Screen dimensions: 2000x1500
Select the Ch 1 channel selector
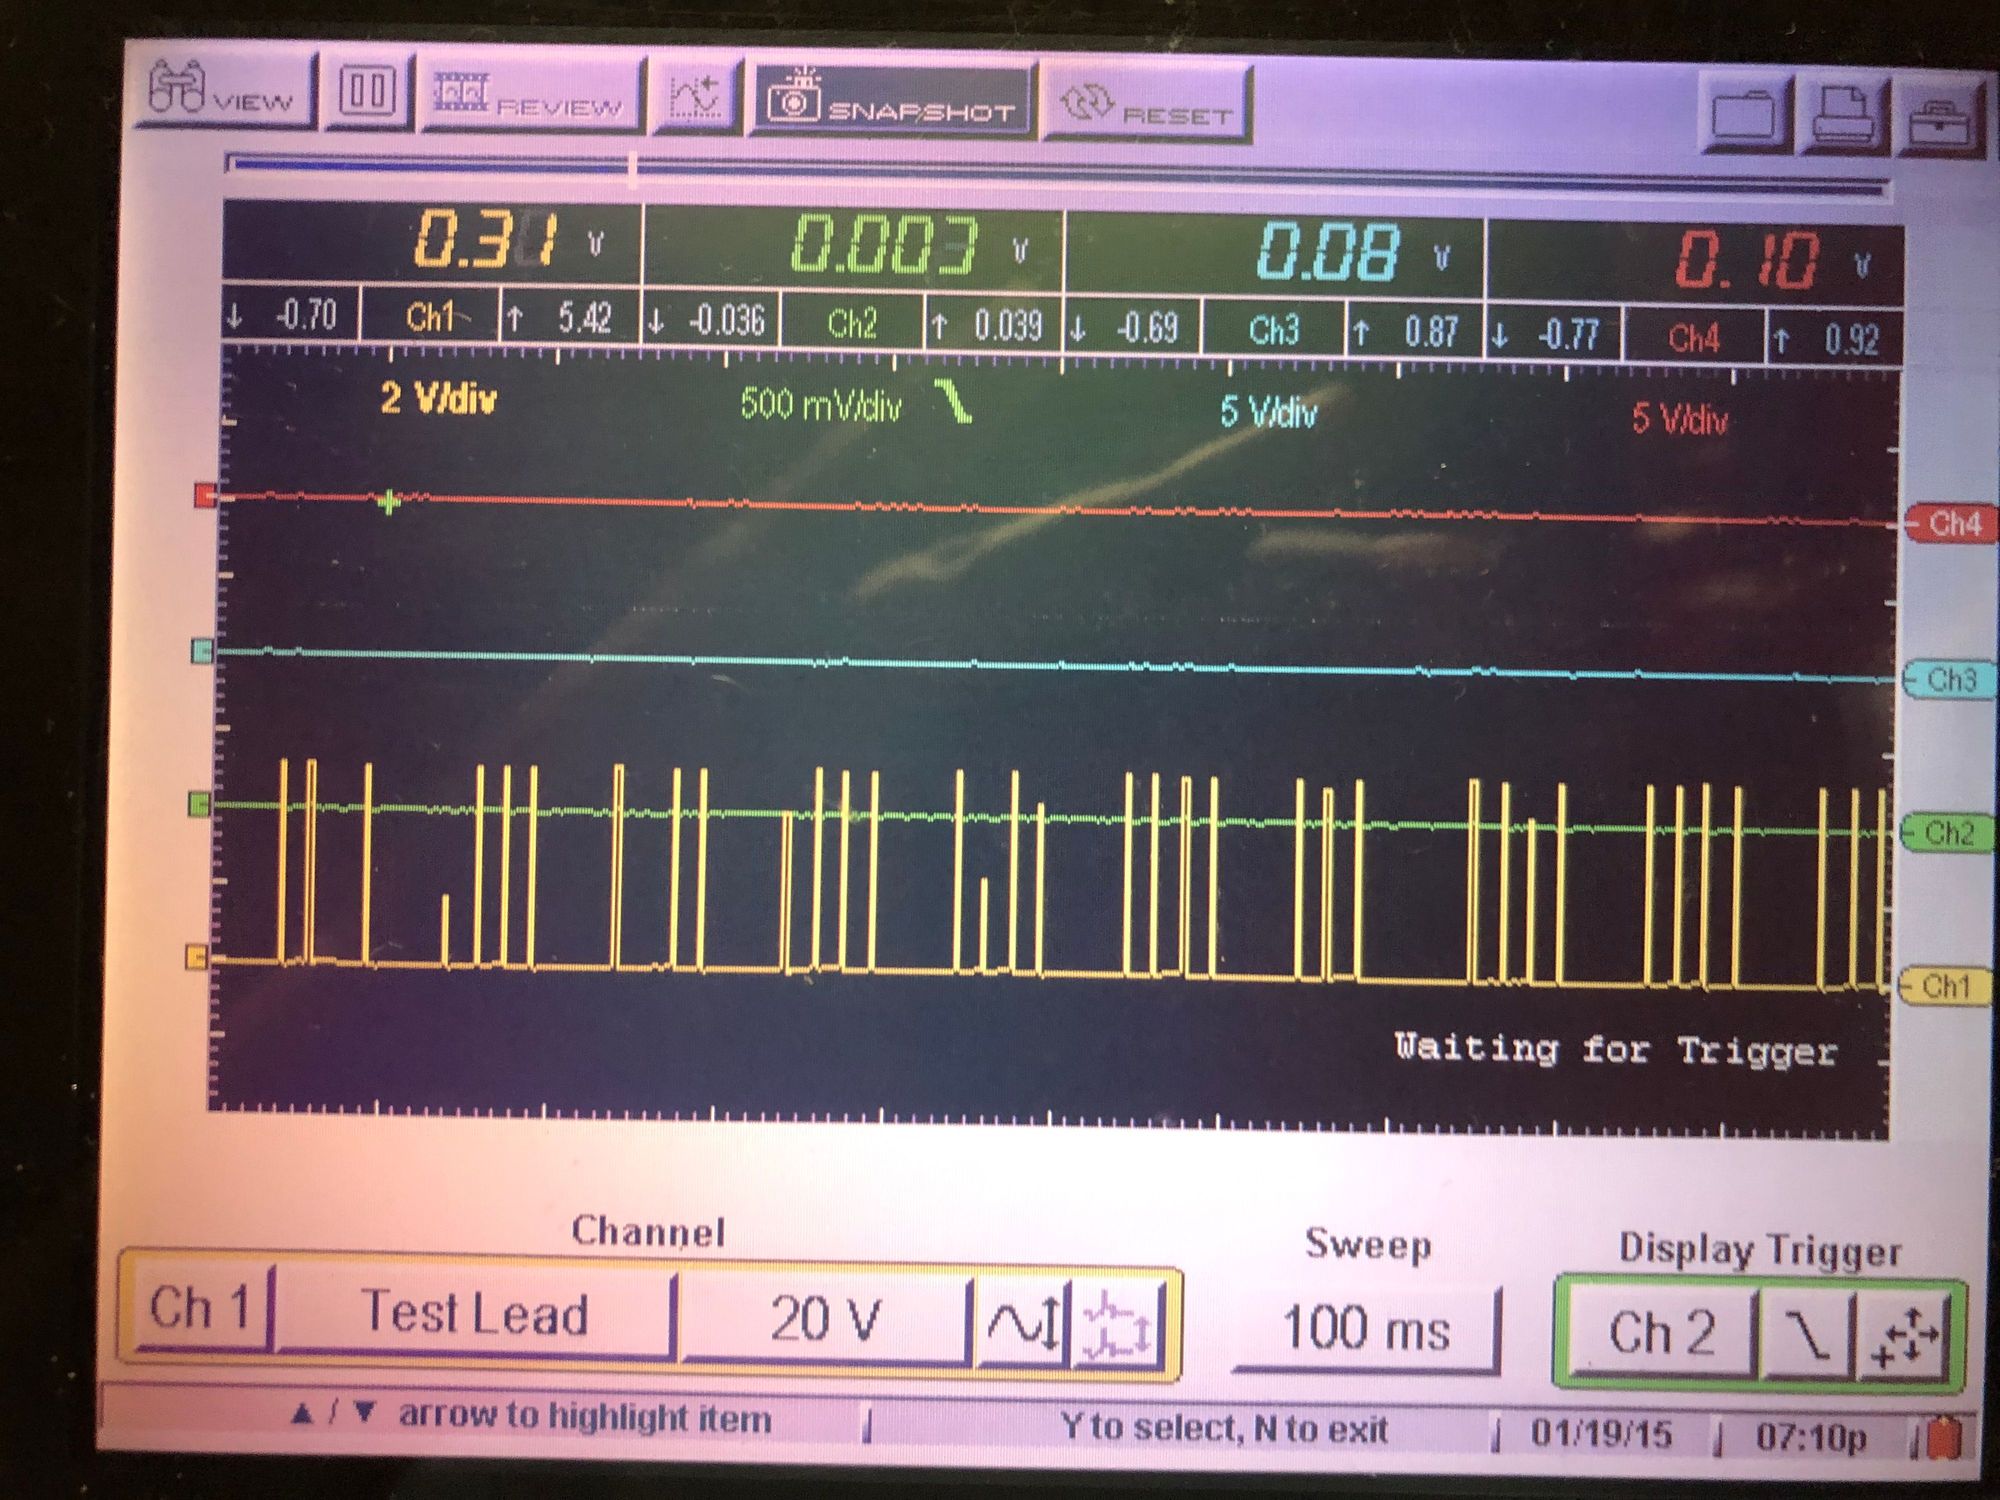[x=198, y=1309]
